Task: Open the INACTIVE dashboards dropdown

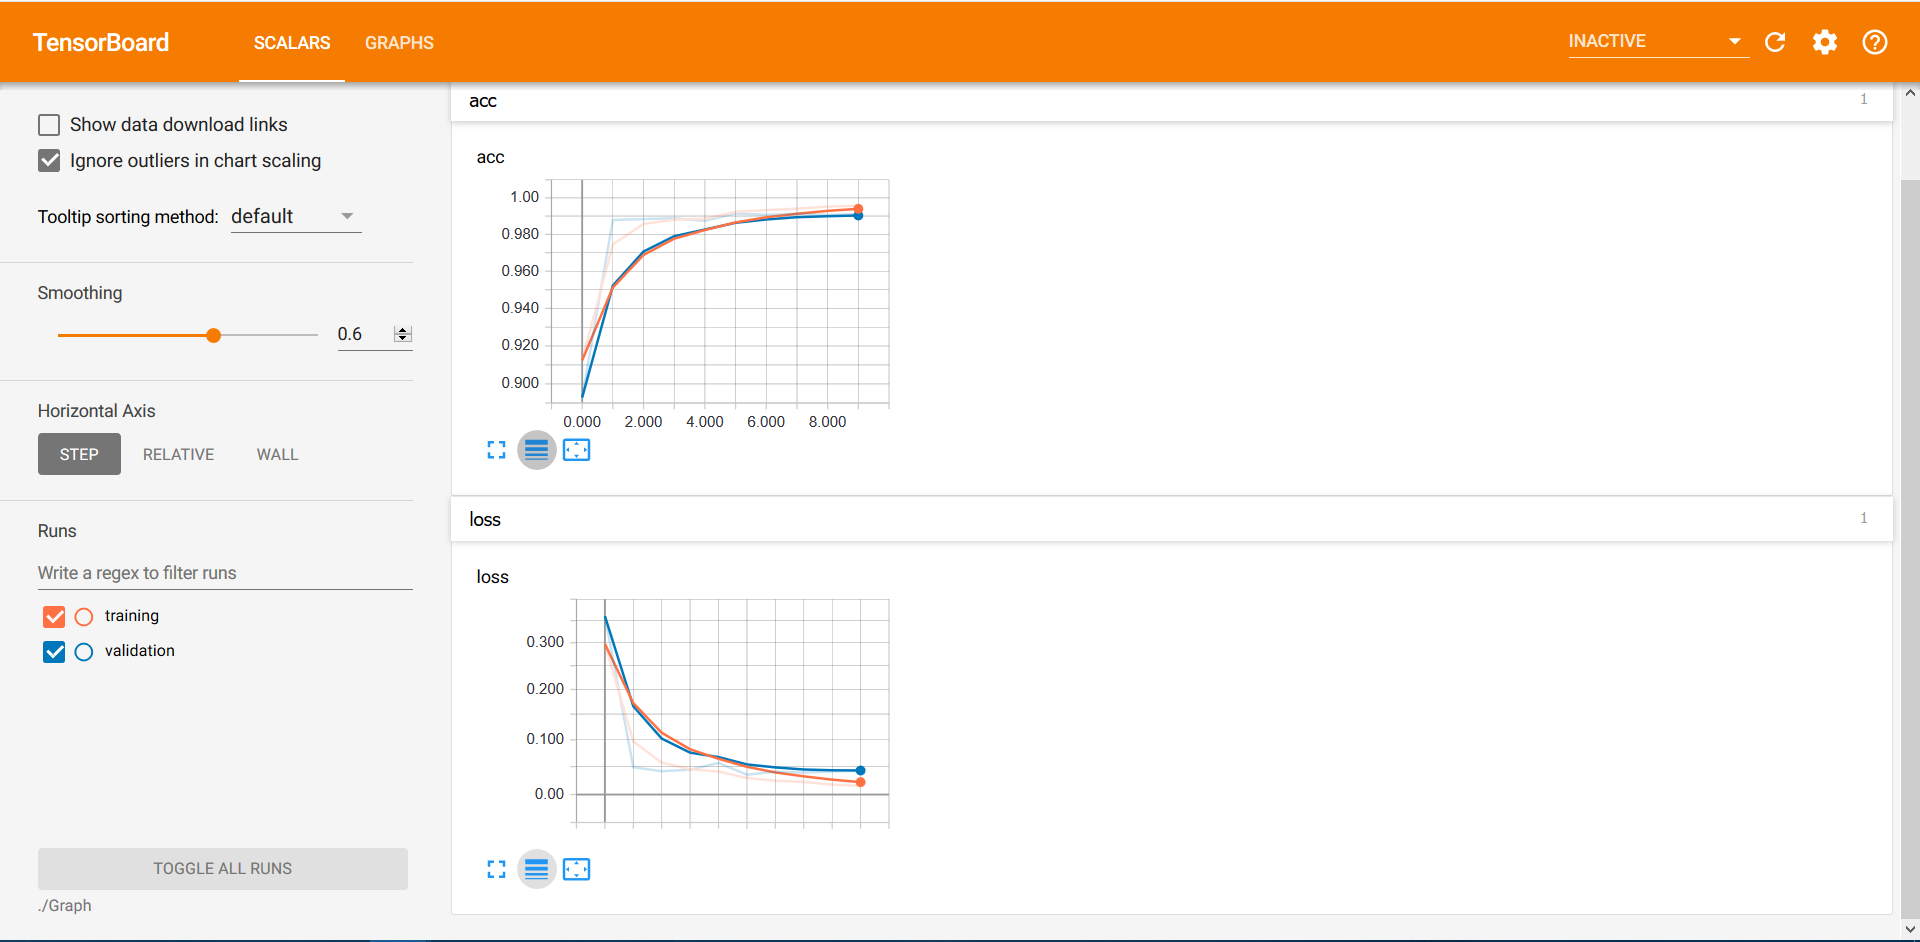Action: (1658, 41)
